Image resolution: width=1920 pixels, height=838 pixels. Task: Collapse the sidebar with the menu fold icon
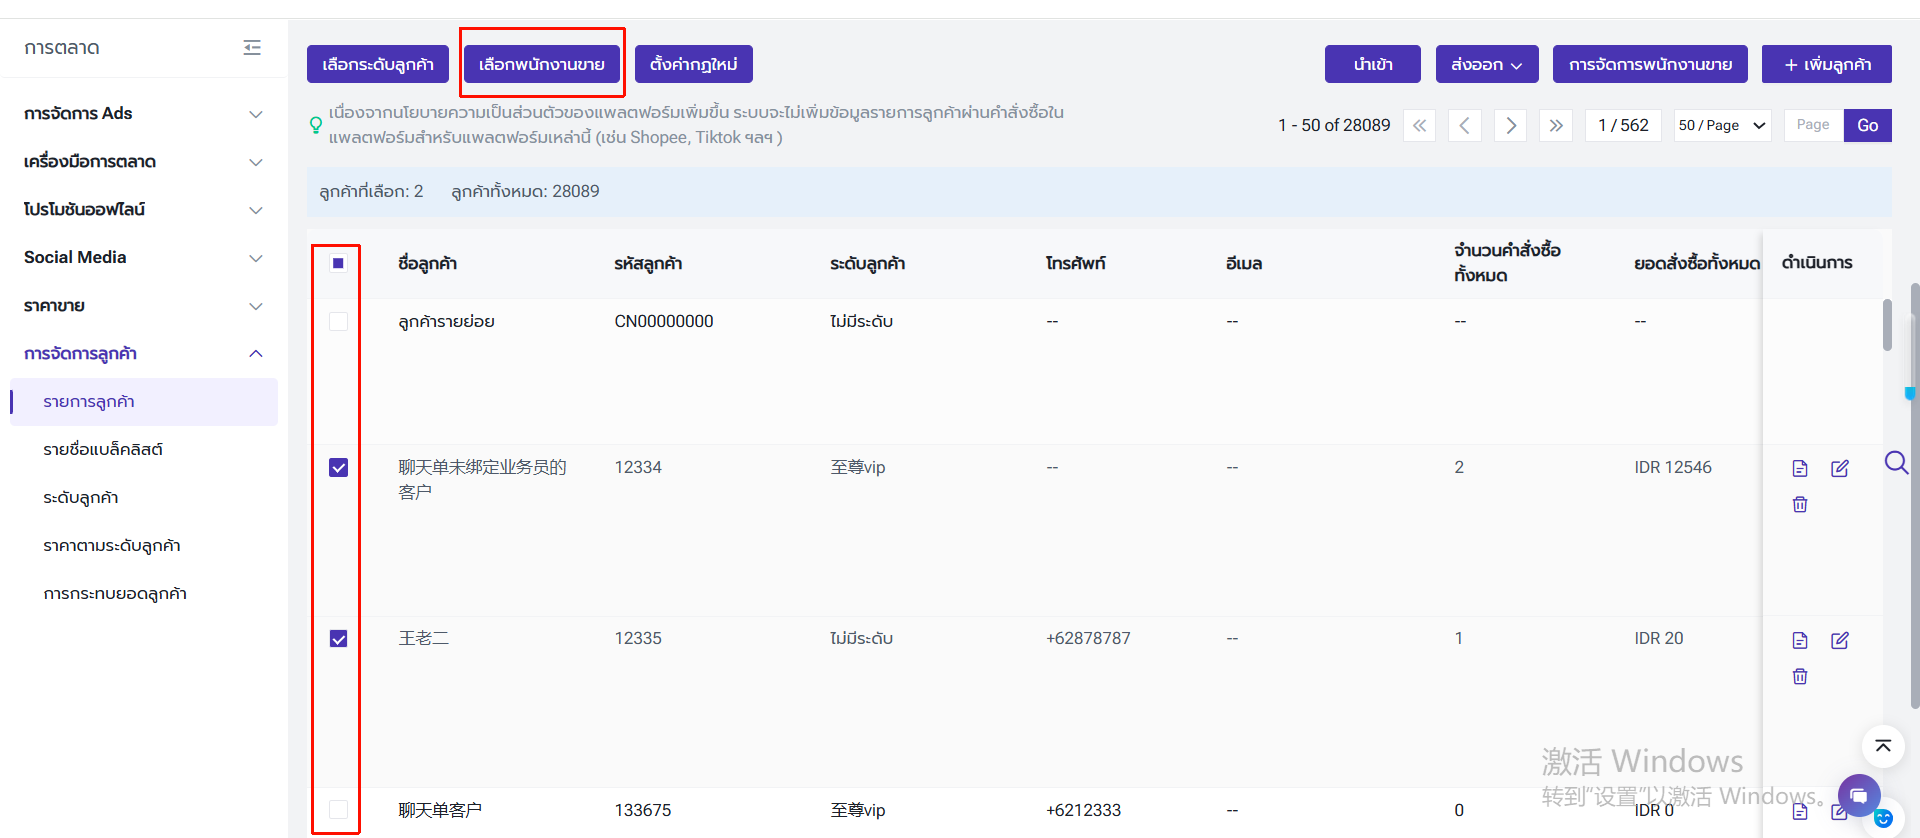click(252, 48)
